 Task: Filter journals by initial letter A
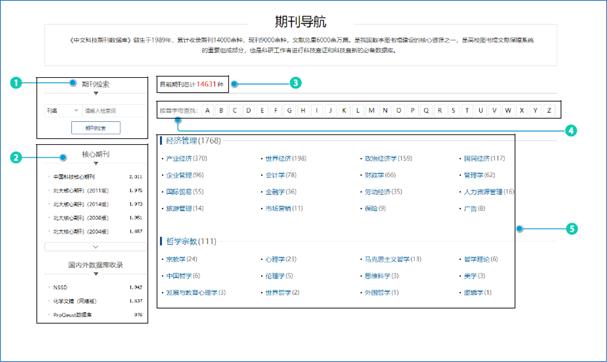click(207, 110)
